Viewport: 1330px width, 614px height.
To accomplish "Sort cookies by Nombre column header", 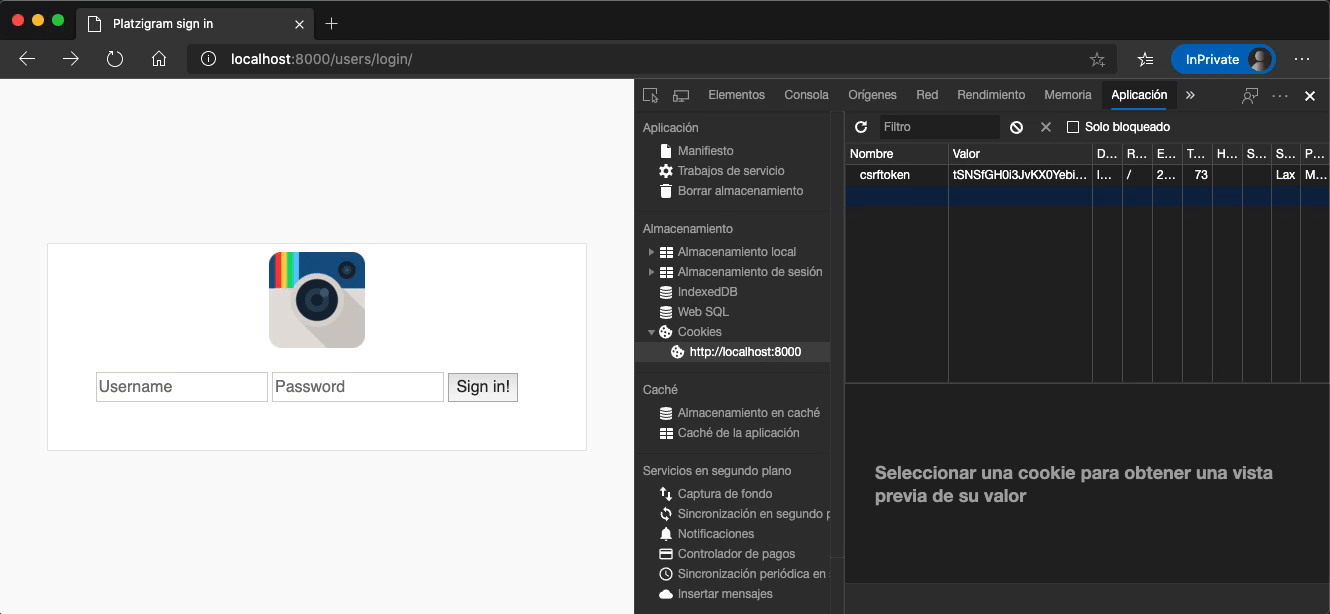I will (x=897, y=154).
